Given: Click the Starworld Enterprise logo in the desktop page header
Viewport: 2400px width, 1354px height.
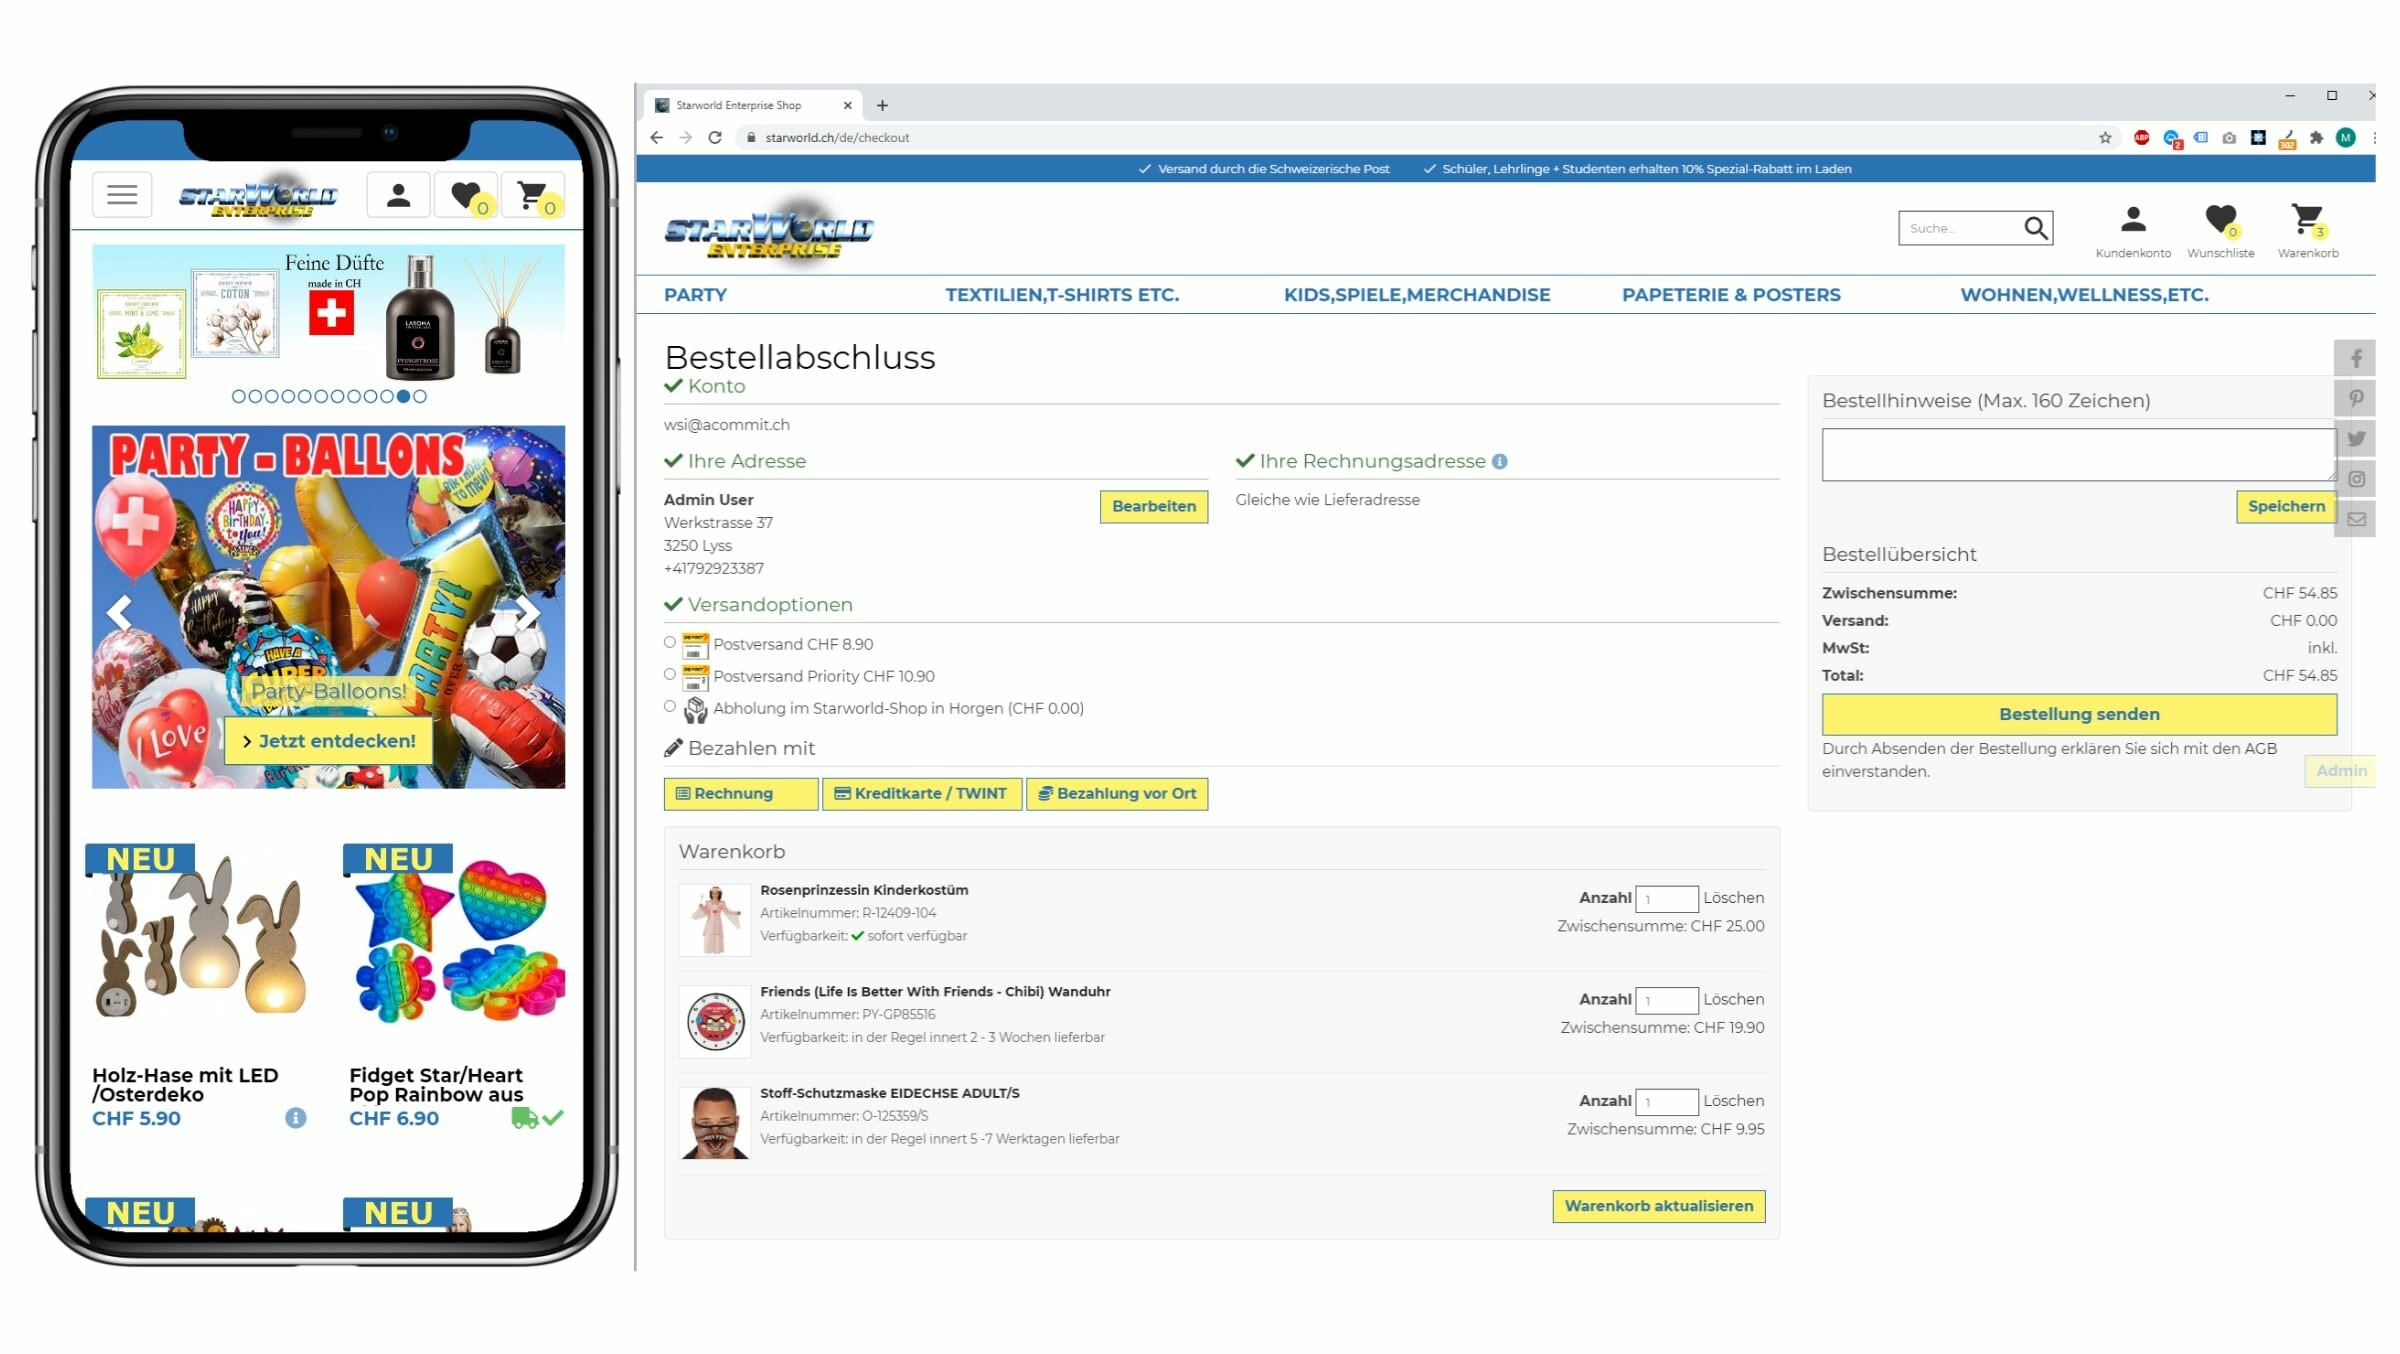Looking at the screenshot, I should 769,232.
